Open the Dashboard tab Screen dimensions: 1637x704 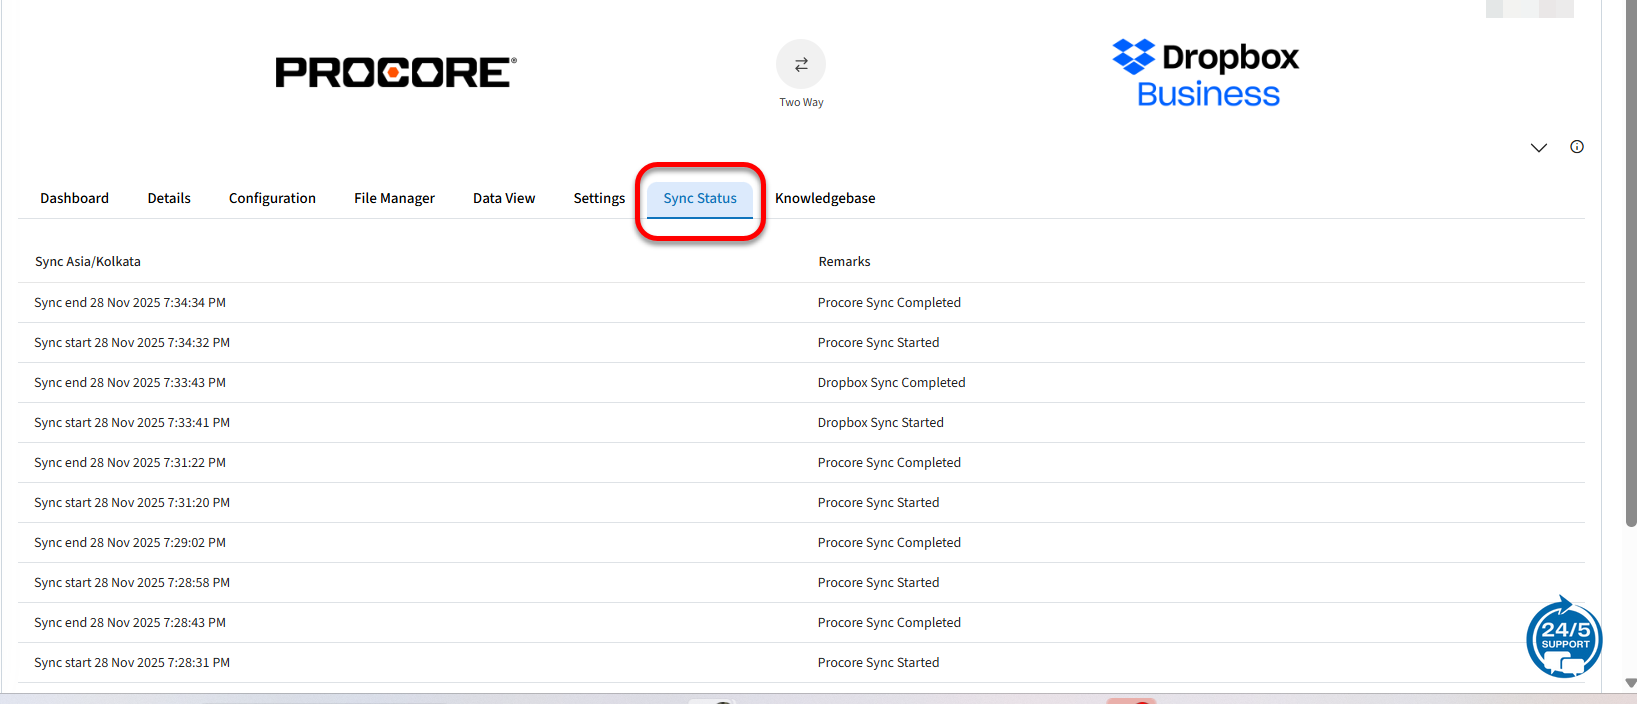[x=75, y=198]
